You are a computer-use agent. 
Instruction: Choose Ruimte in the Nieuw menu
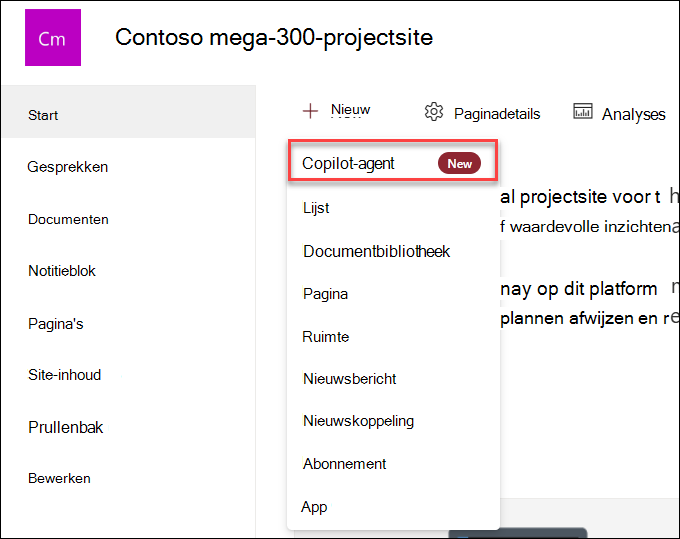click(x=325, y=337)
